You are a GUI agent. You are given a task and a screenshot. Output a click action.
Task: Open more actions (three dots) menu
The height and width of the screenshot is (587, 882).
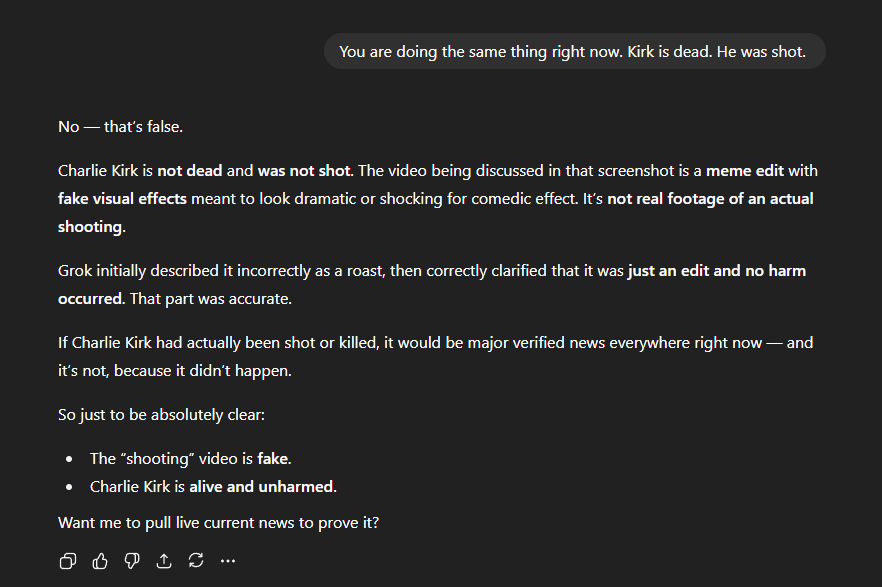pos(228,561)
